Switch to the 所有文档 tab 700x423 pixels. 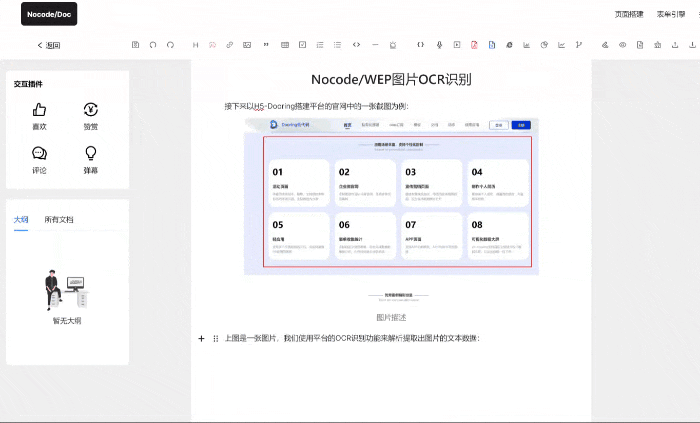[x=59, y=220]
